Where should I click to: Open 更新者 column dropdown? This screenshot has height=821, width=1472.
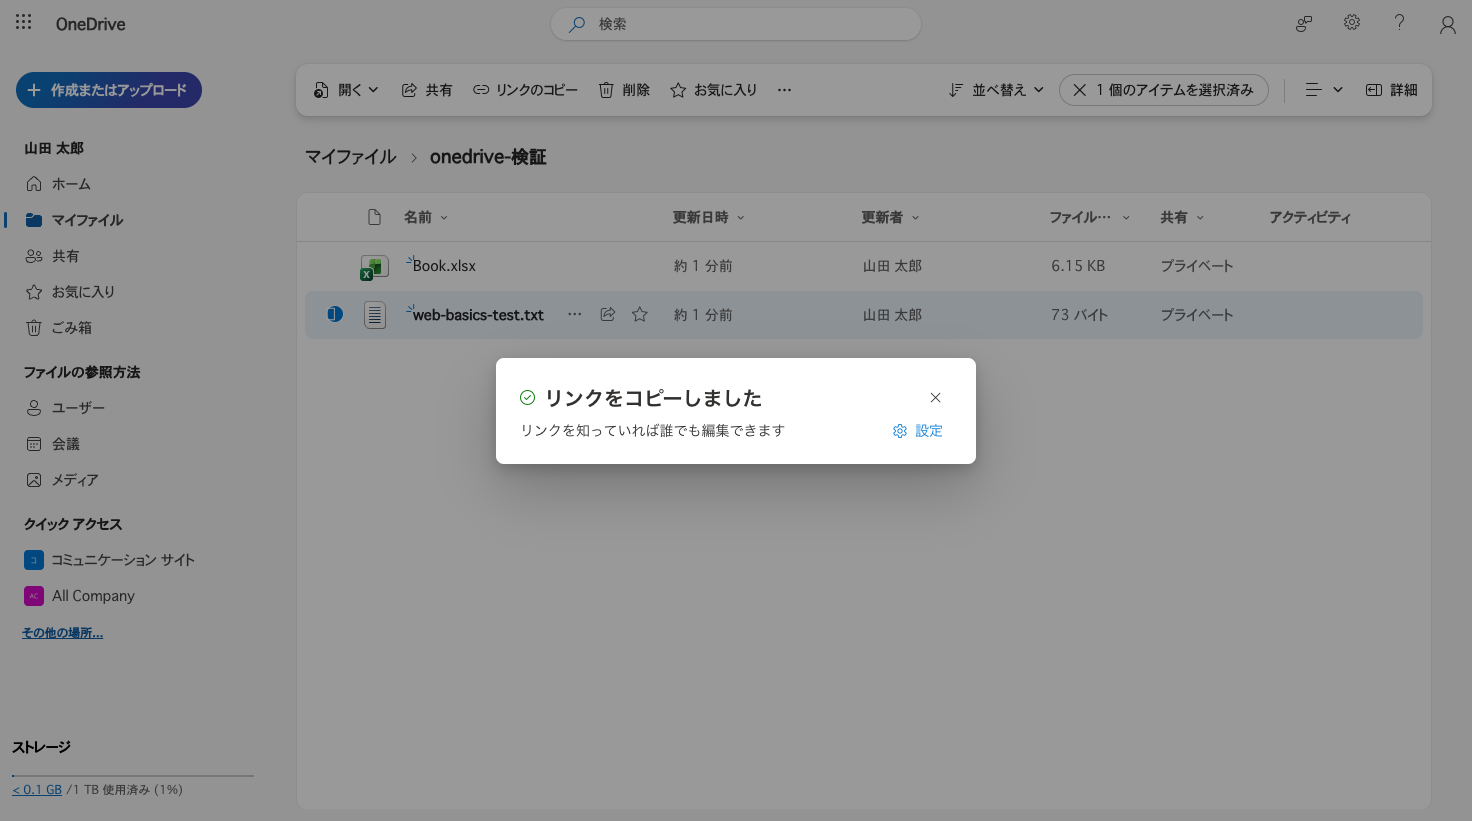890,217
